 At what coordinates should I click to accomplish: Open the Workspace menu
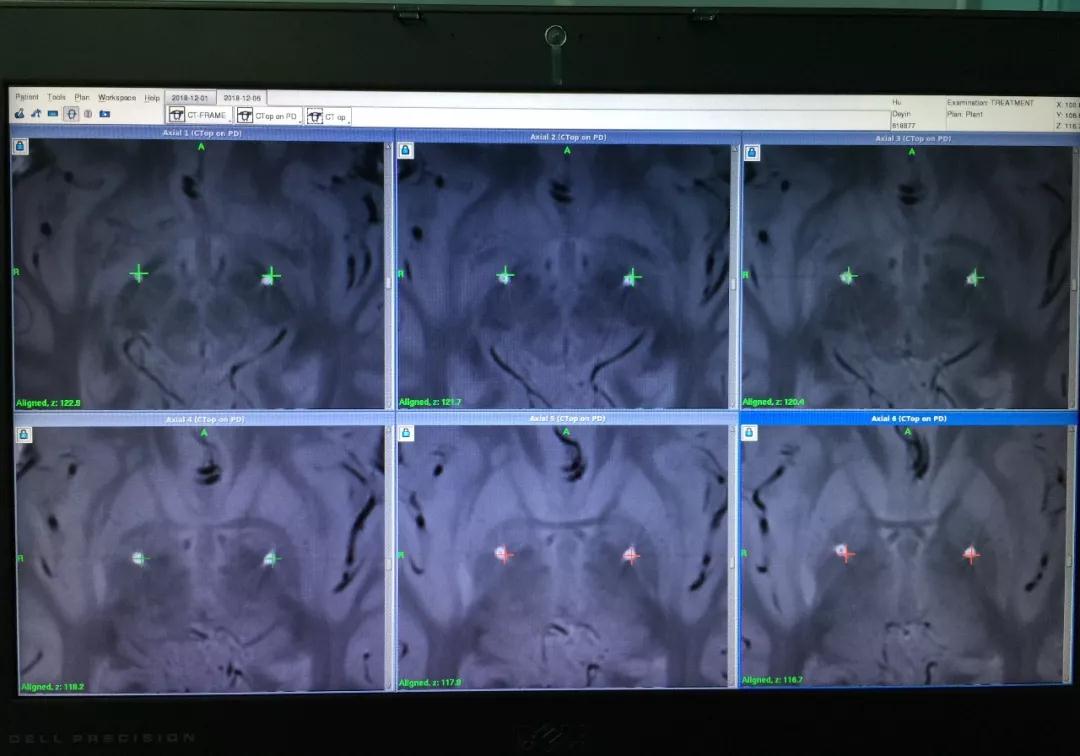click(x=116, y=98)
